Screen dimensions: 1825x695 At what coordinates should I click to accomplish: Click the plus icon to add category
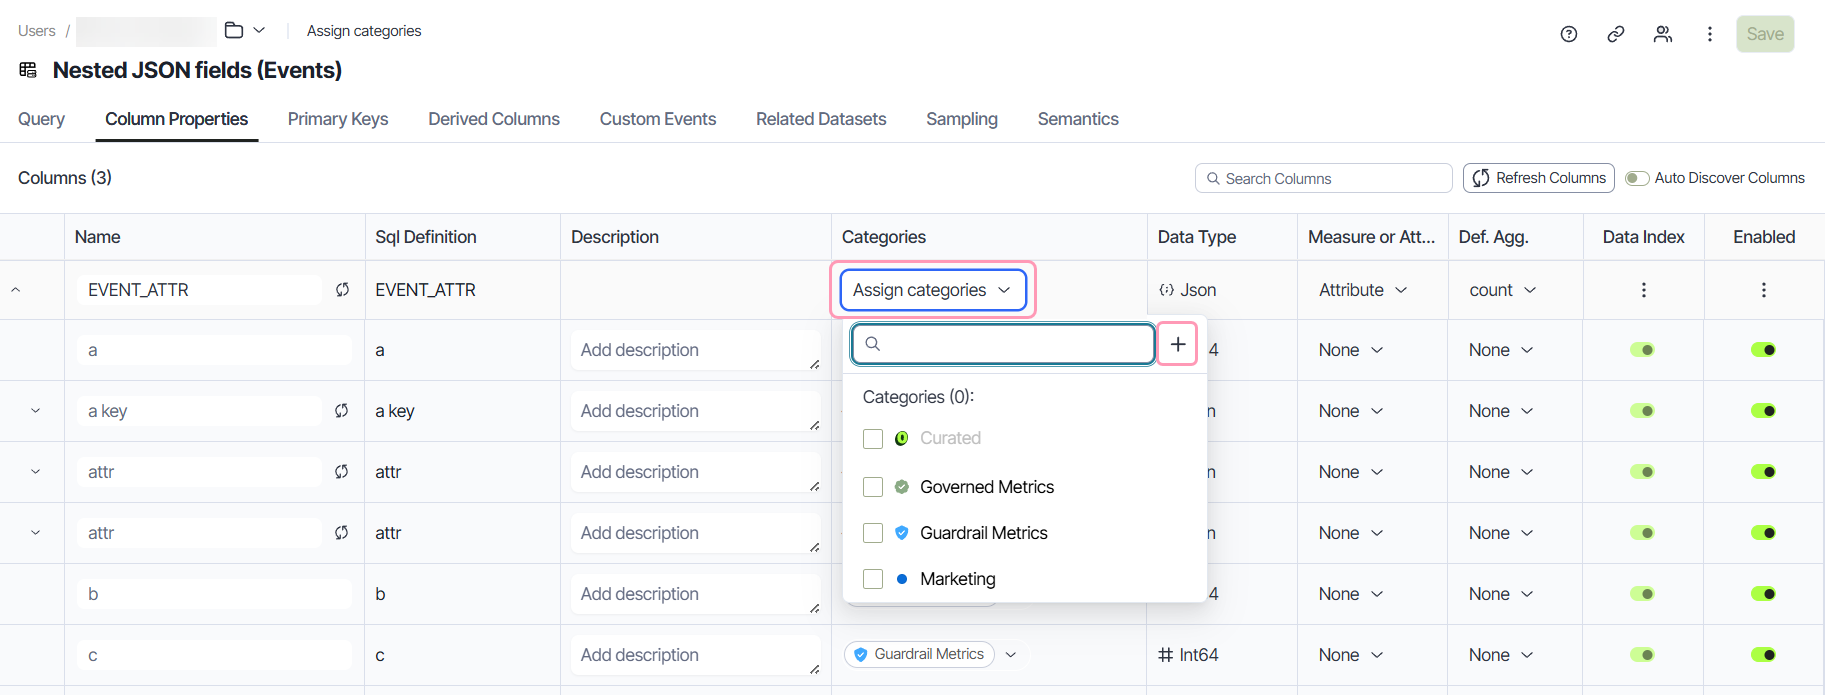(1178, 344)
